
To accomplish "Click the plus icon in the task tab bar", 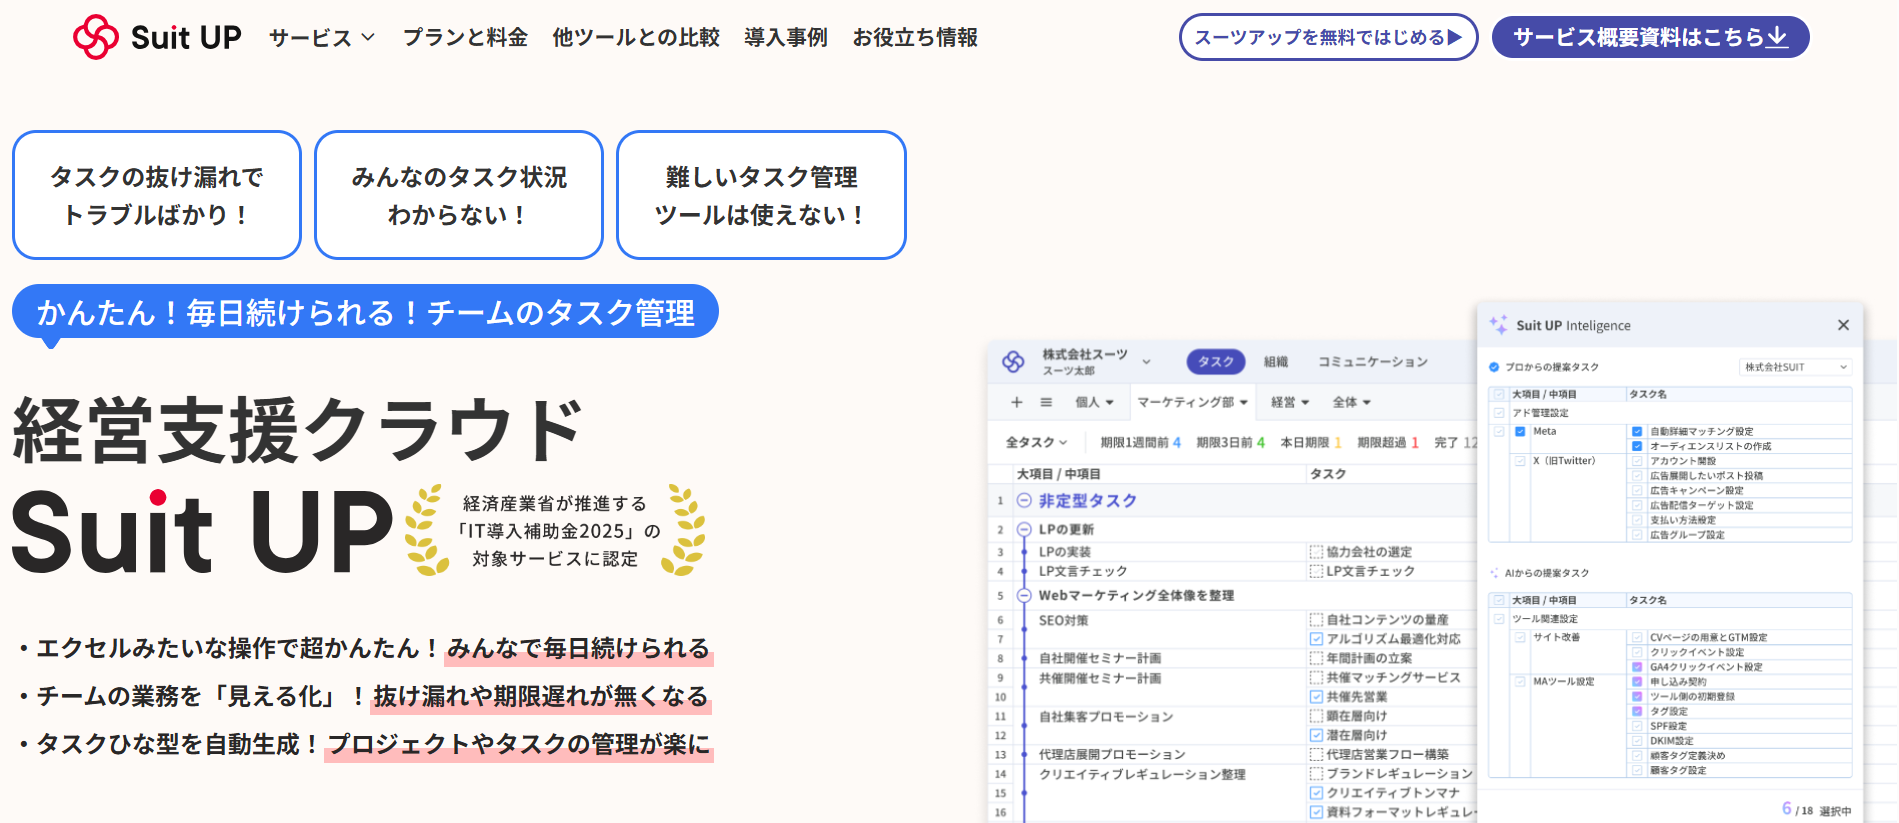I will (x=1017, y=402).
